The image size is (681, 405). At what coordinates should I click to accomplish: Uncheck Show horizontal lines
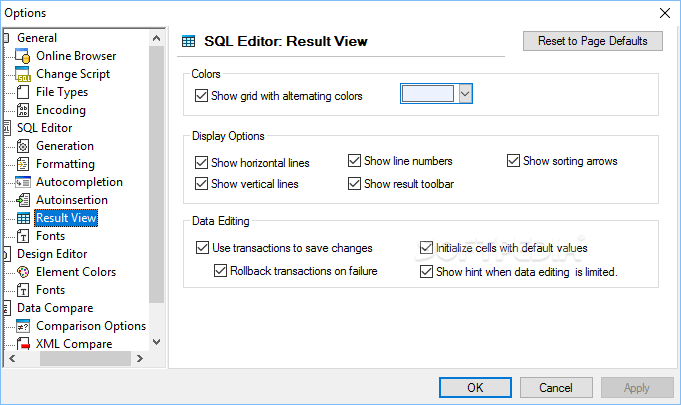(201, 162)
